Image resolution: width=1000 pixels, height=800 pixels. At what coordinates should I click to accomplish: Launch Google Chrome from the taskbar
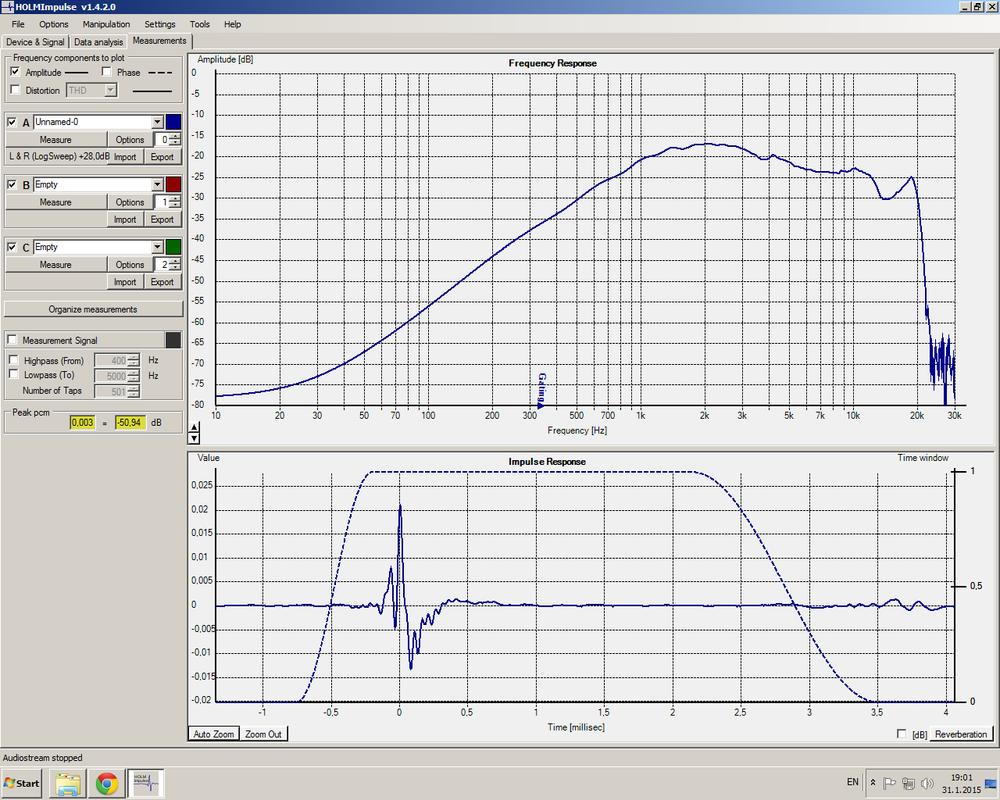click(107, 783)
